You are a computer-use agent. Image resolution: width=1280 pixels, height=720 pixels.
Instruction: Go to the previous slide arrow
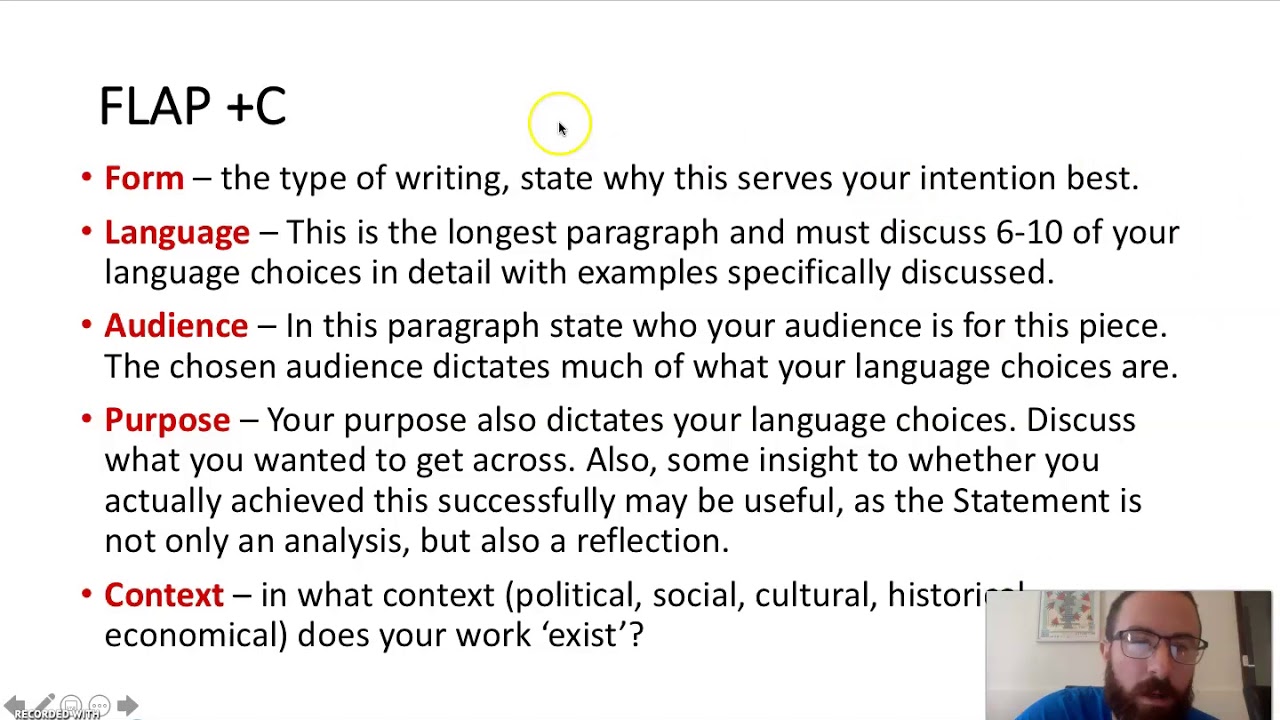14,705
